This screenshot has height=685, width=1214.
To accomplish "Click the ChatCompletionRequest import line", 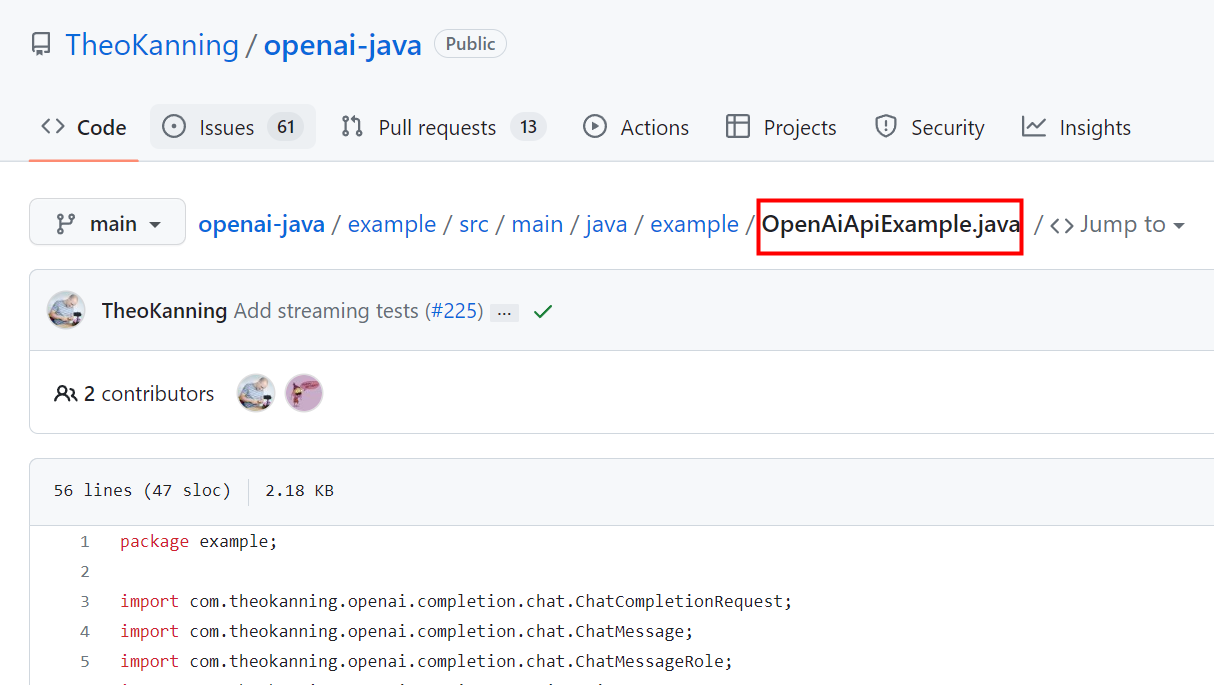I will (456, 602).
